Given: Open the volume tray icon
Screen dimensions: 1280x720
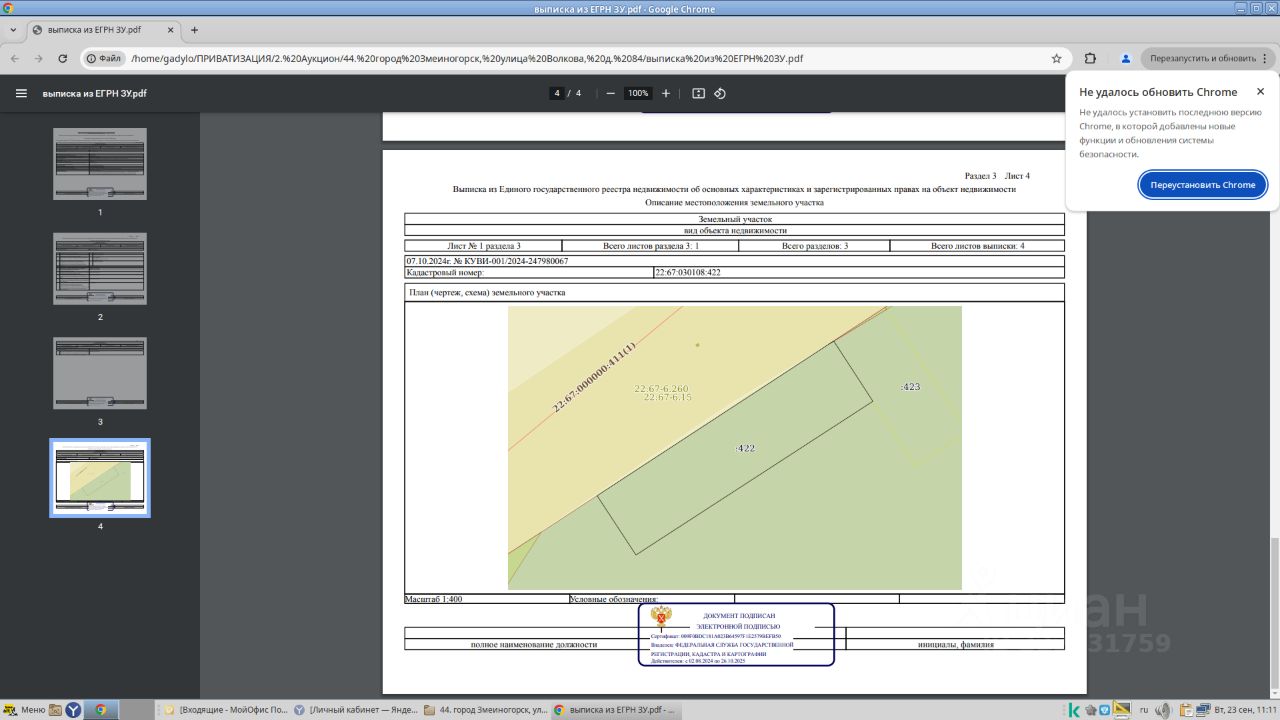Looking at the screenshot, I should point(1162,710).
